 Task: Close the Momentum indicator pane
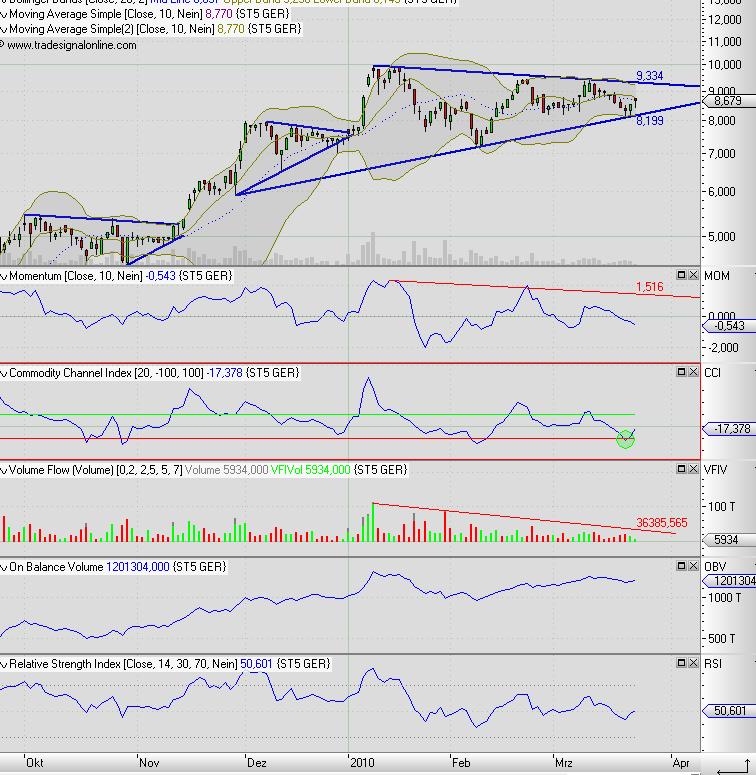tap(693, 275)
